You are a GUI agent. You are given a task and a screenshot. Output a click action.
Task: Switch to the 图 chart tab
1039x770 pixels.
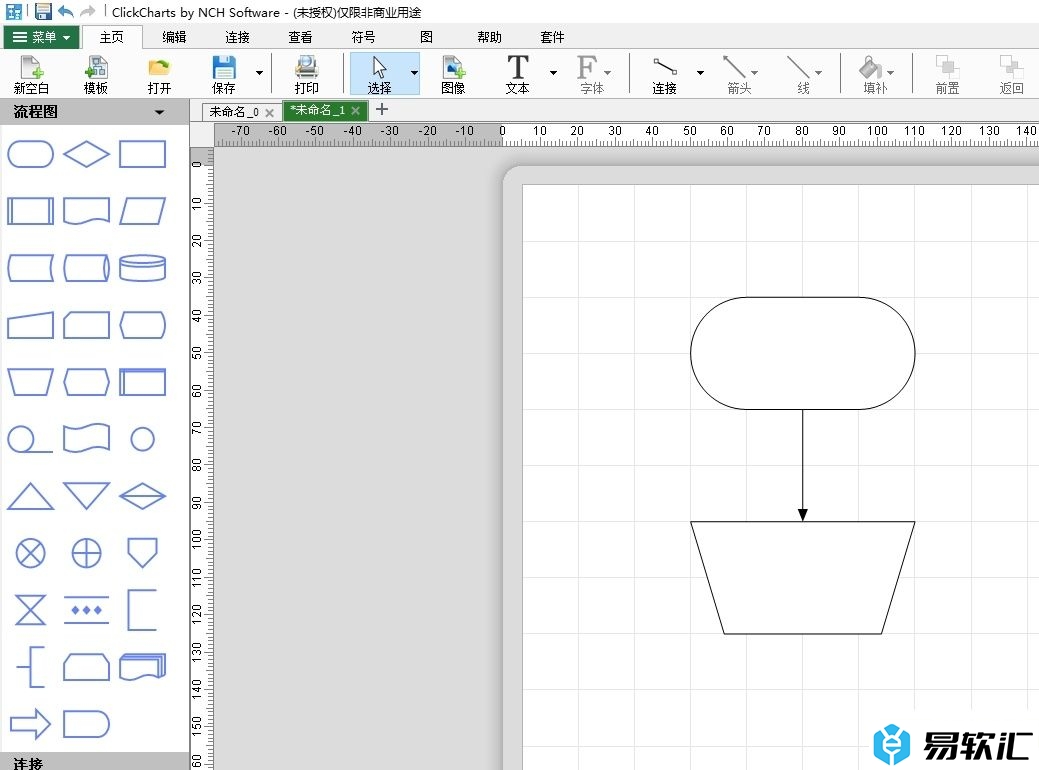(427, 37)
